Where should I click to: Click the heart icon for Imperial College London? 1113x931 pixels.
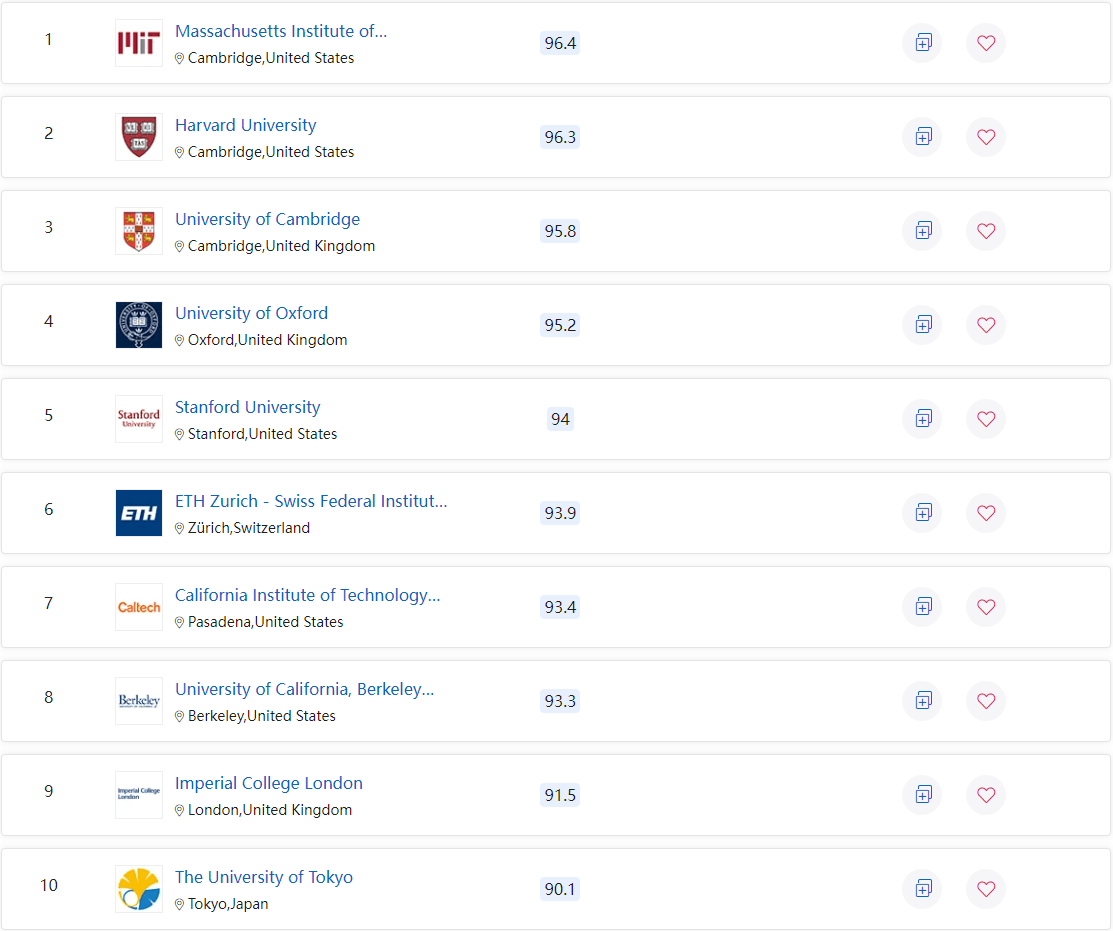(986, 795)
